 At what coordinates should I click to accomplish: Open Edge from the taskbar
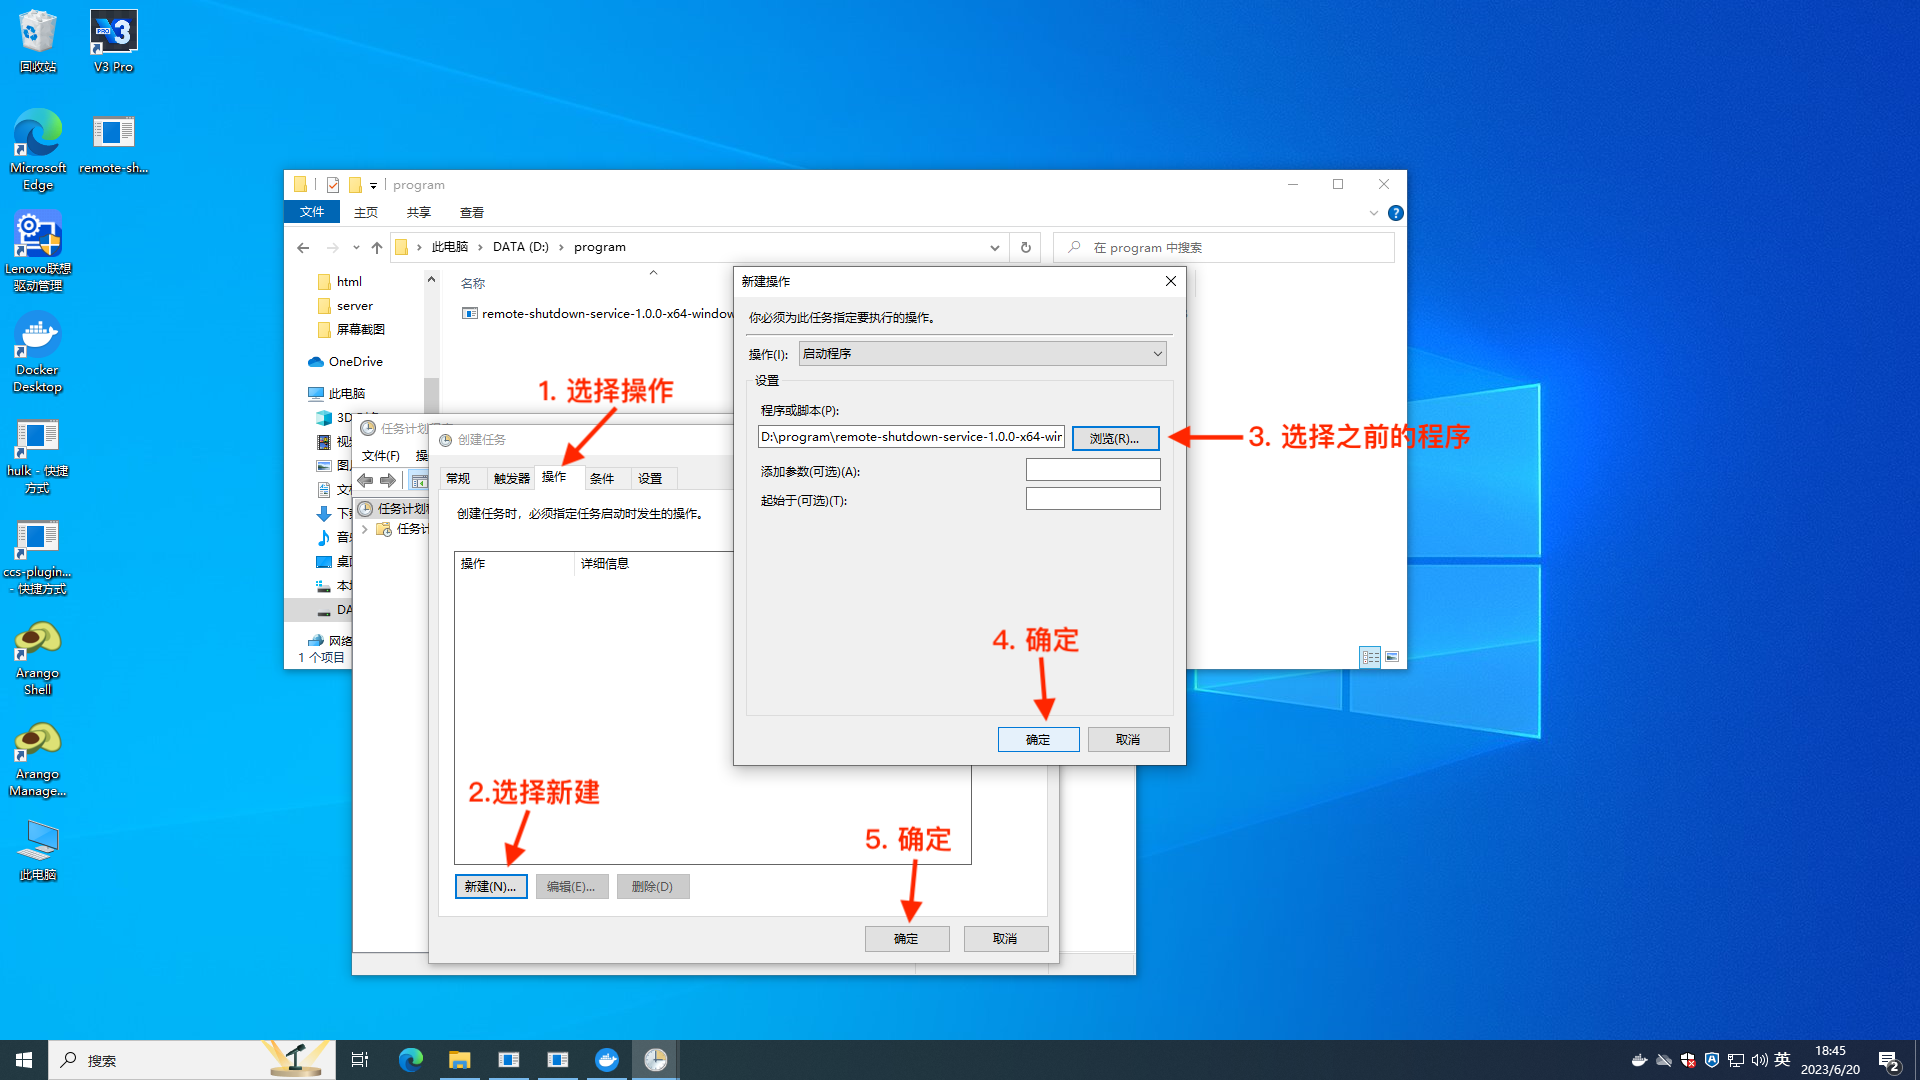pyautogui.click(x=411, y=1060)
